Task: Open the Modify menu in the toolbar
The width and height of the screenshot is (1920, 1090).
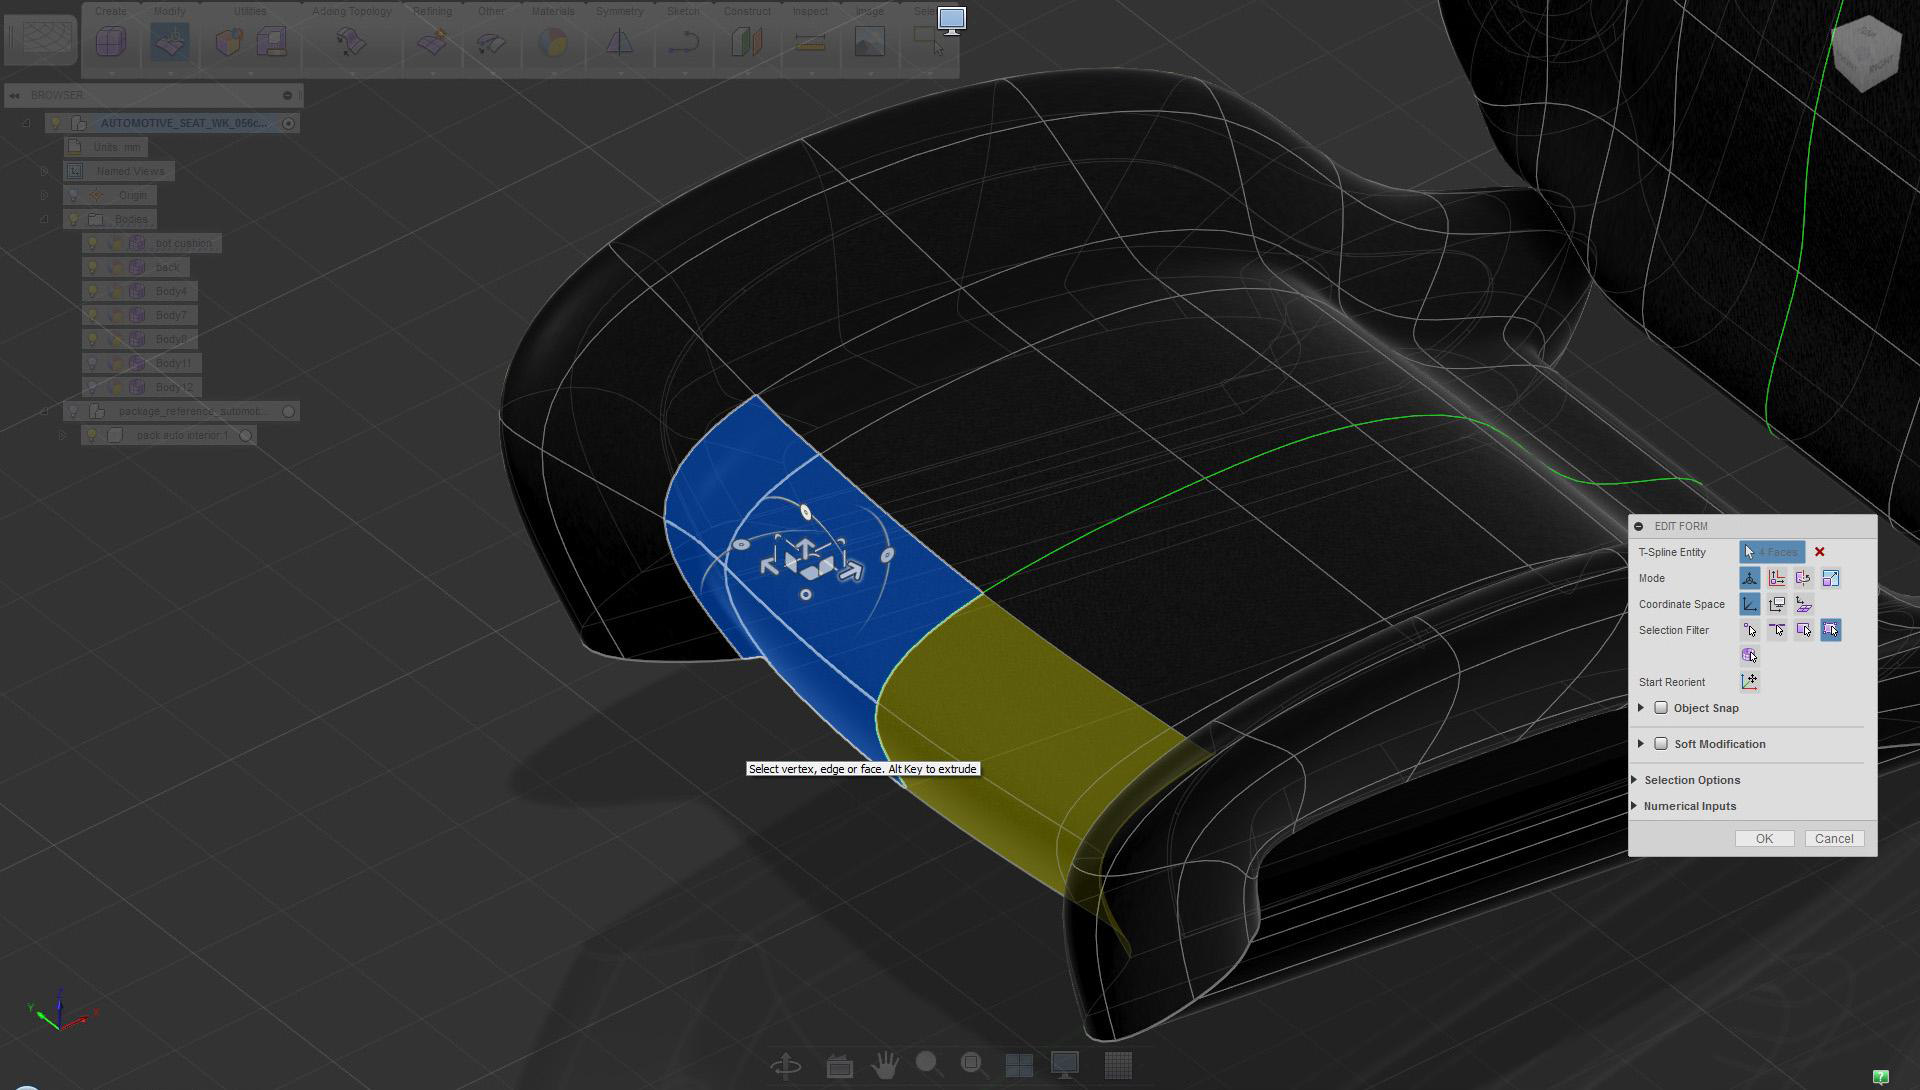Action: [169, 11]
